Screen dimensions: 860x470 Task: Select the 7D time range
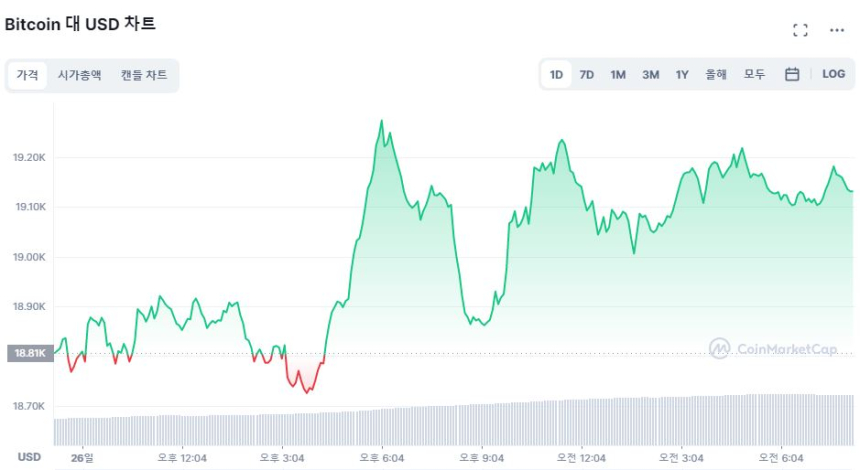coord(587,74)
